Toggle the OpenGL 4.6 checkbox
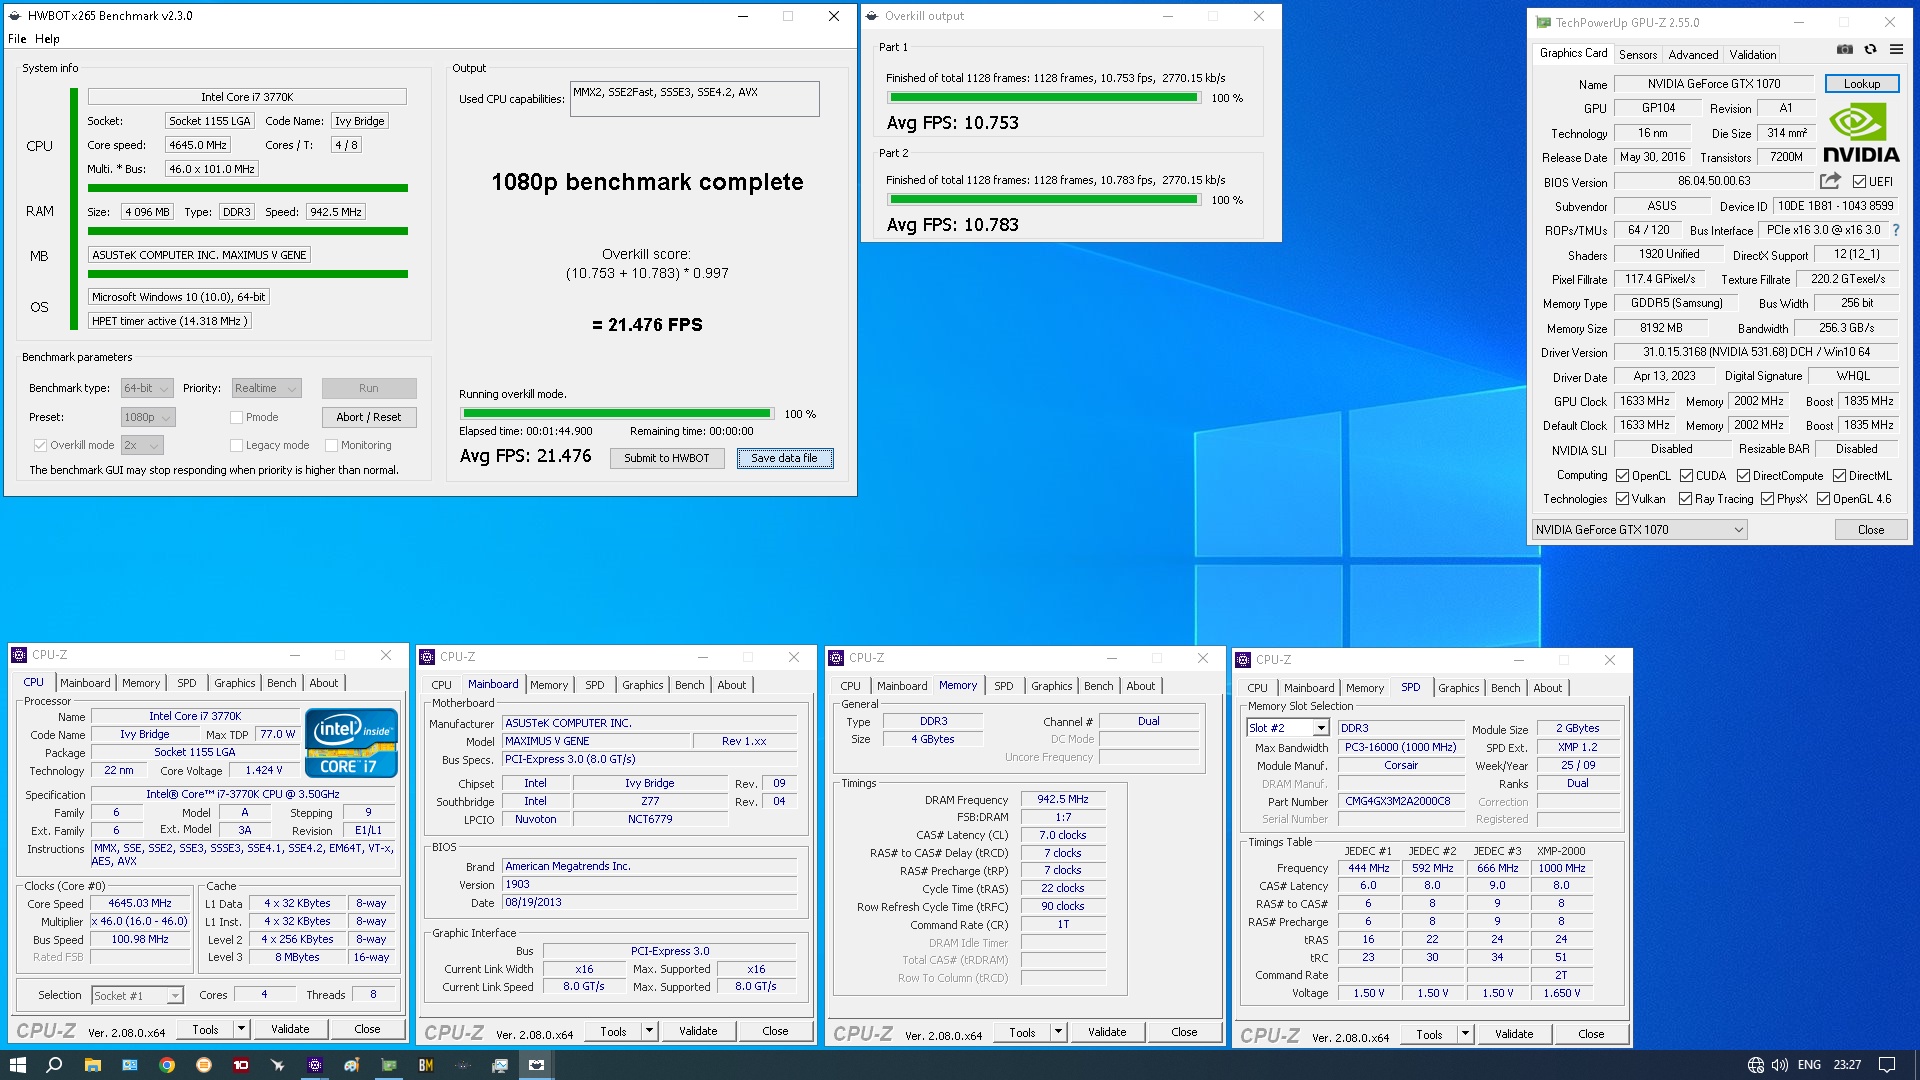 tap(1823, 499)
